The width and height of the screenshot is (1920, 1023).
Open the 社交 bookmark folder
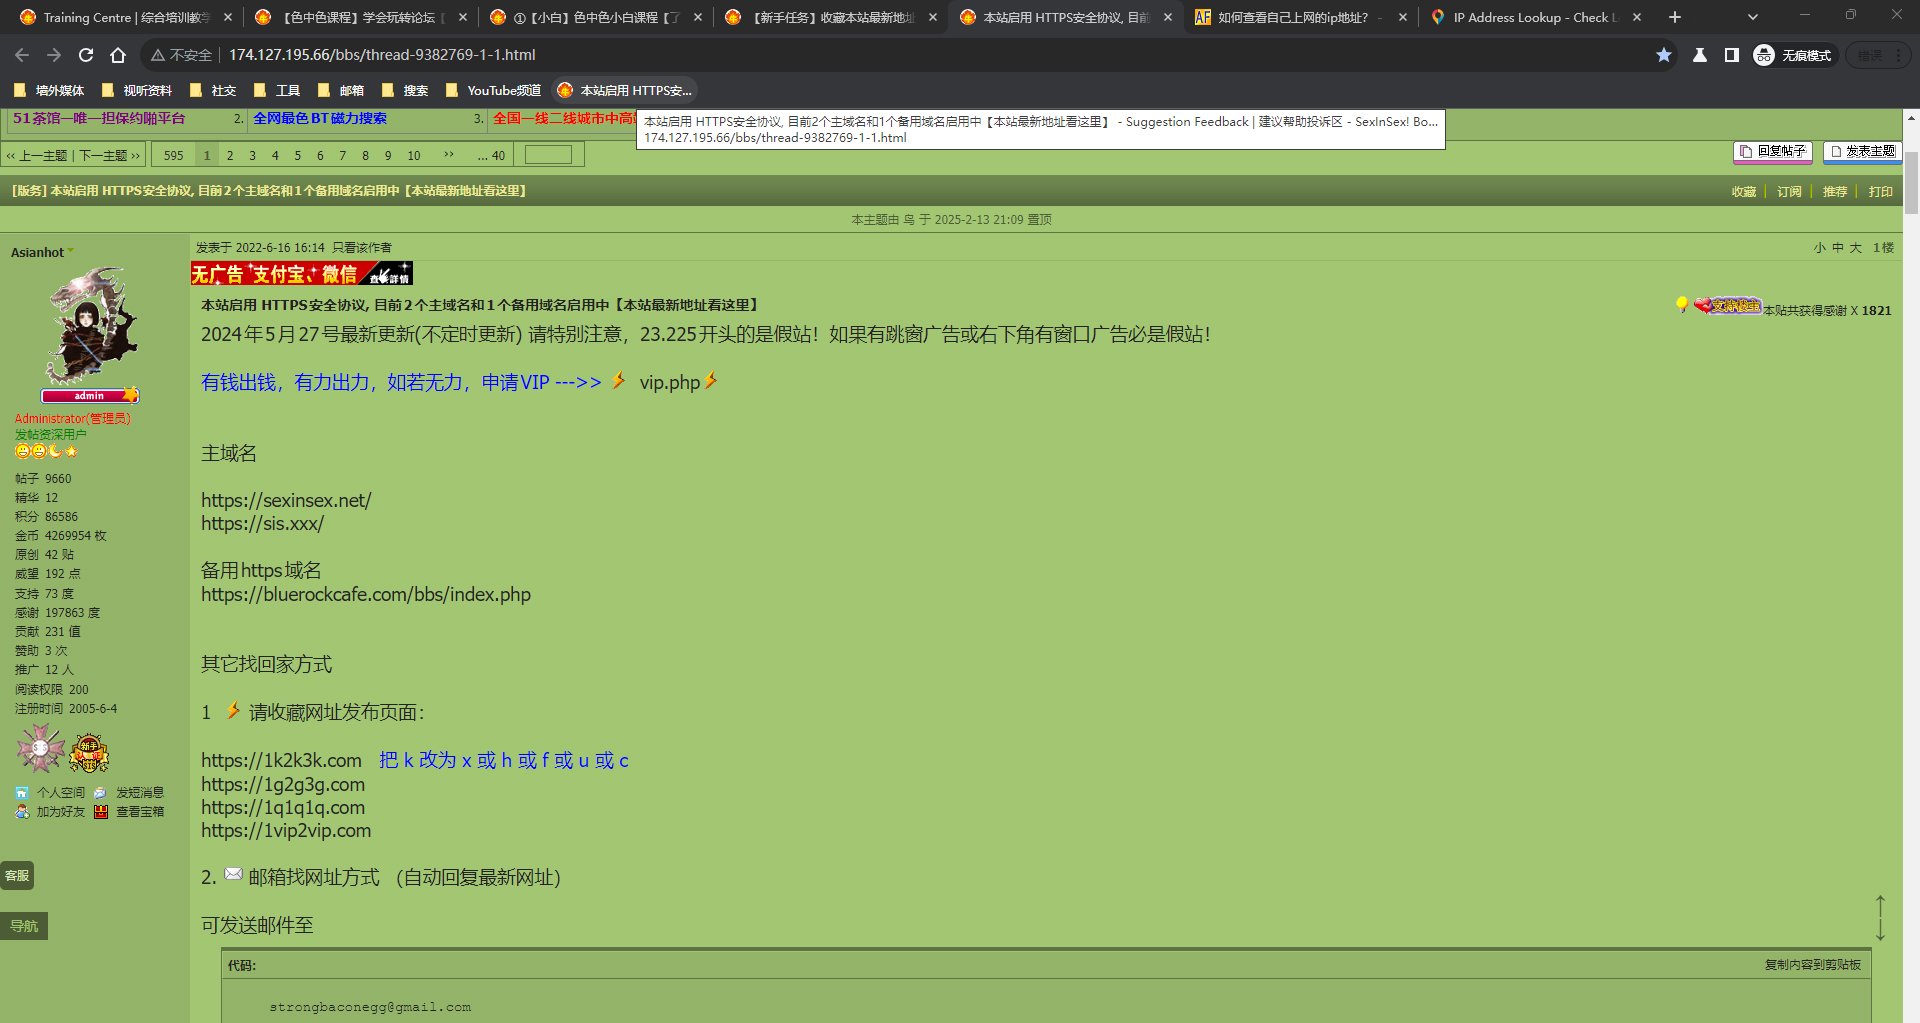[213, 90]
